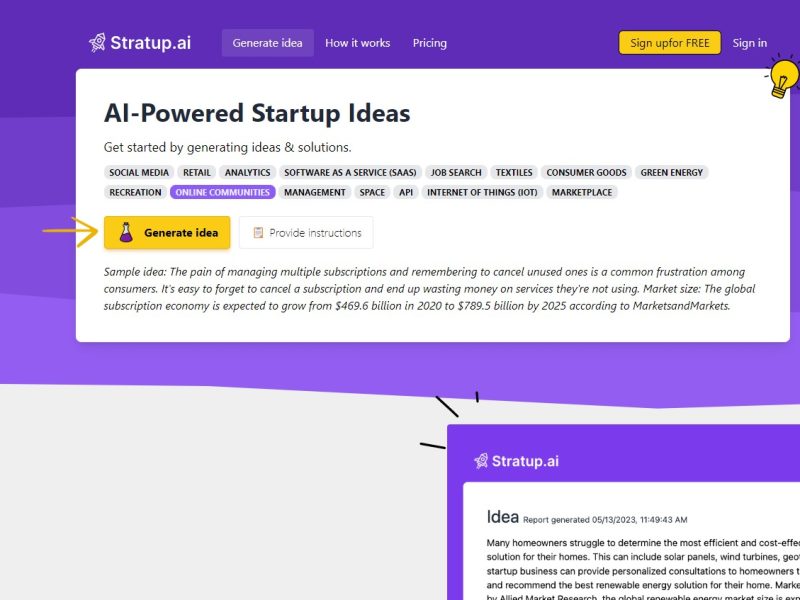Select the SOFTWARE AS A SERVICE (SAAS) tag
The image size is (800, 600).
[x=350, y=172]
